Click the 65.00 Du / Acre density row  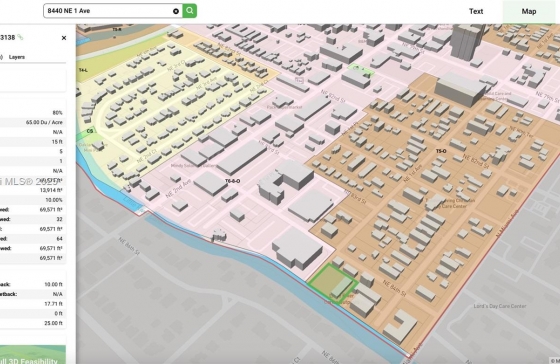pyautogui.click(x=33, y=122)
